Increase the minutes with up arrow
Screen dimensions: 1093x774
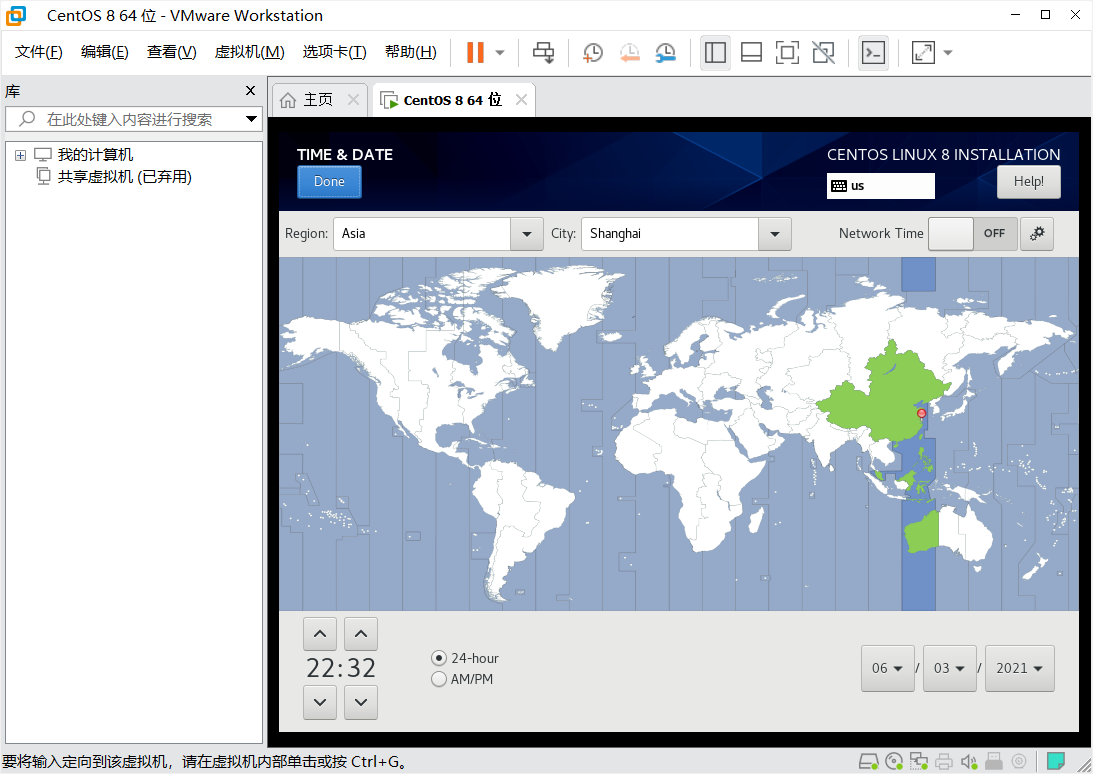[x=360, y=634]
